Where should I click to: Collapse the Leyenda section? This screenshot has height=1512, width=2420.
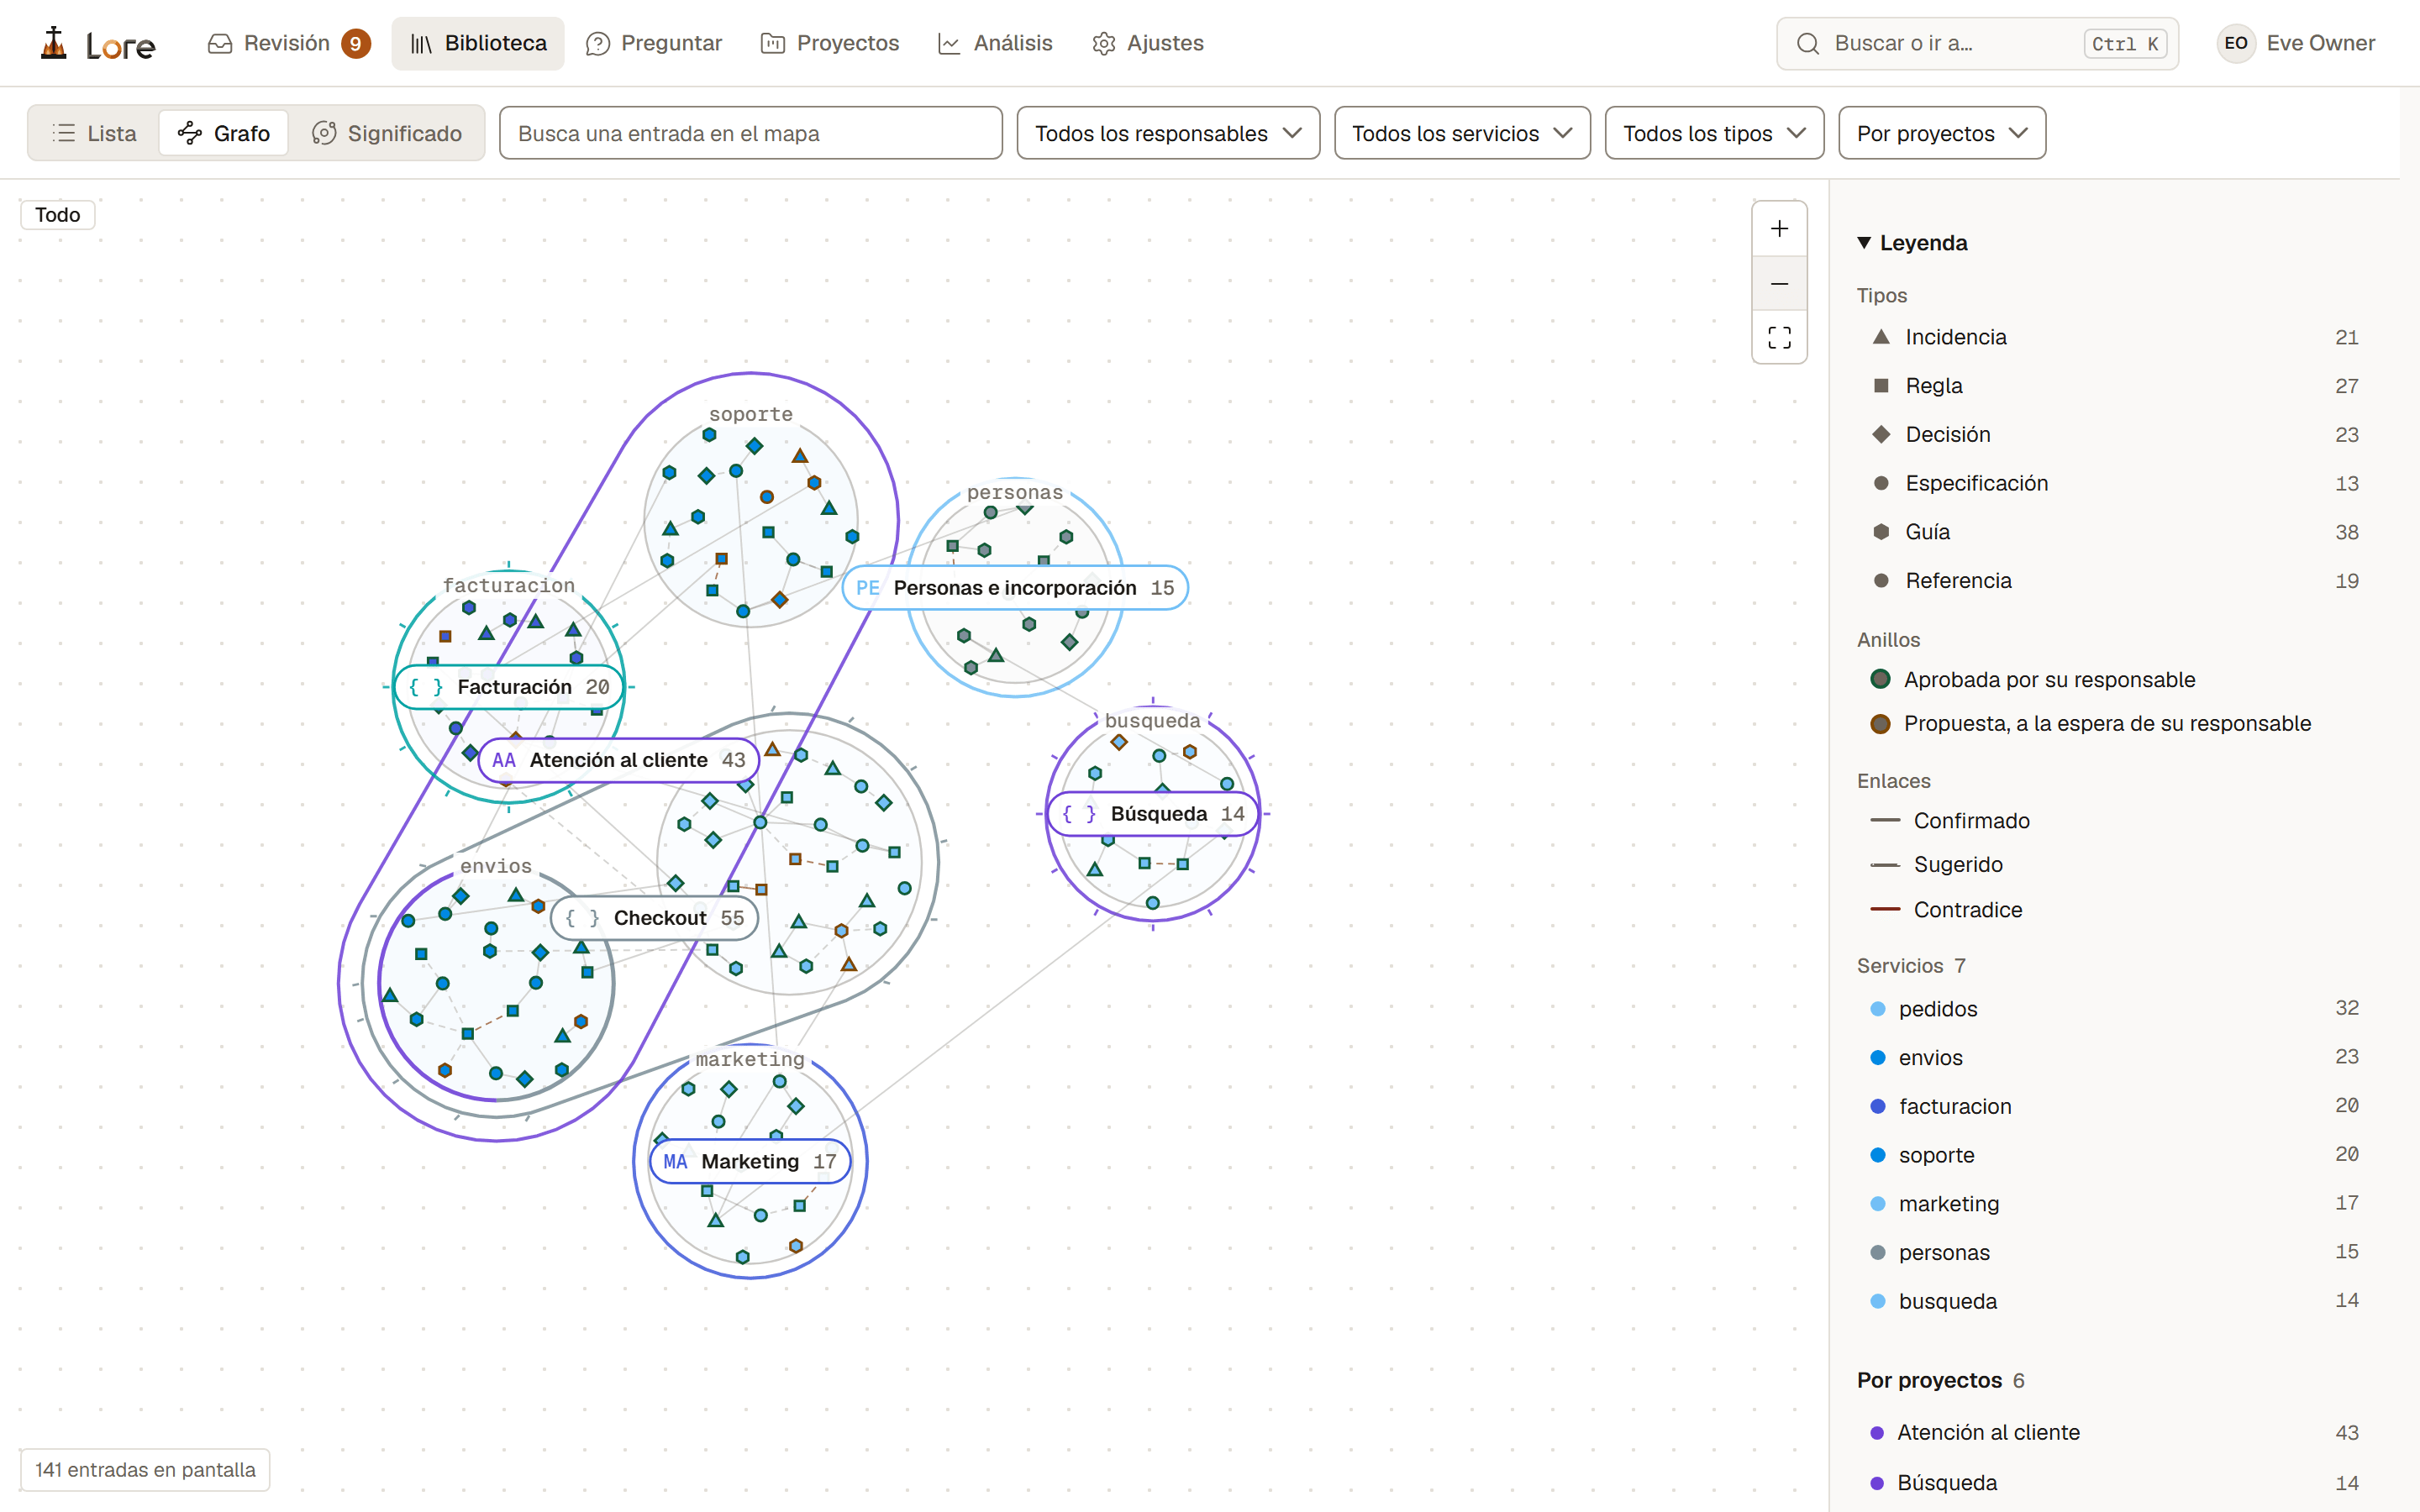point(1912,243)
